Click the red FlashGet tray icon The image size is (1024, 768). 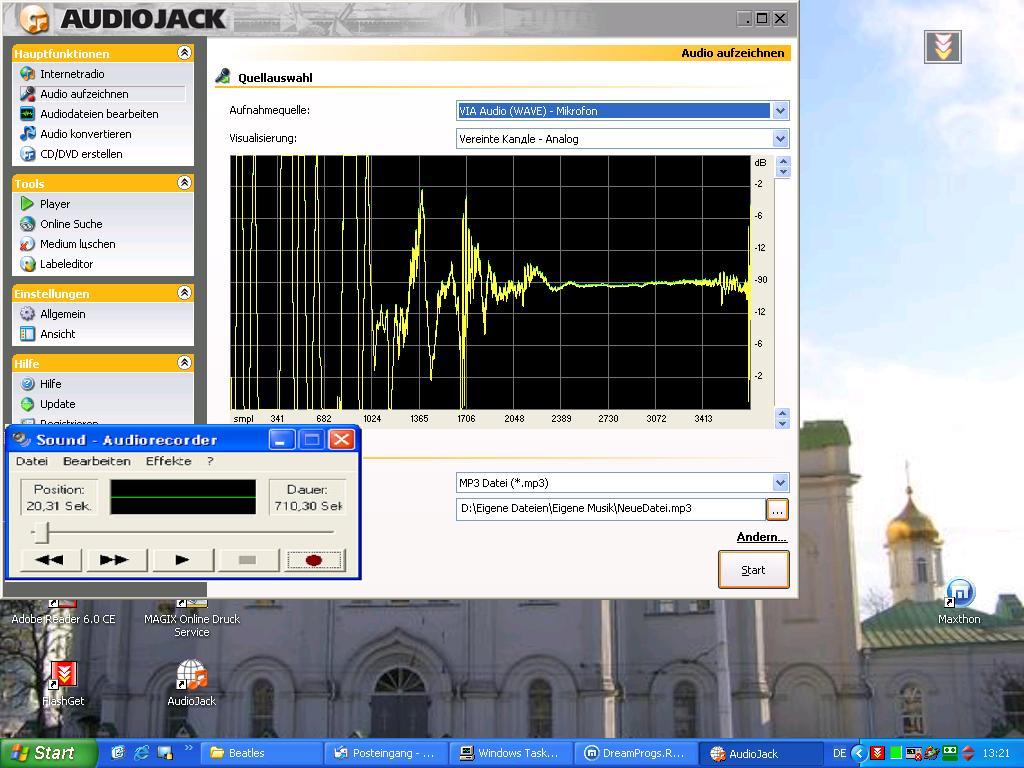(x=877, y=753)
